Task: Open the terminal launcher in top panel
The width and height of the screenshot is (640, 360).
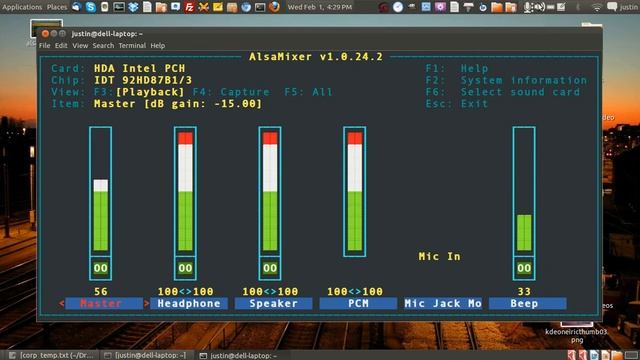Action: 260,7
